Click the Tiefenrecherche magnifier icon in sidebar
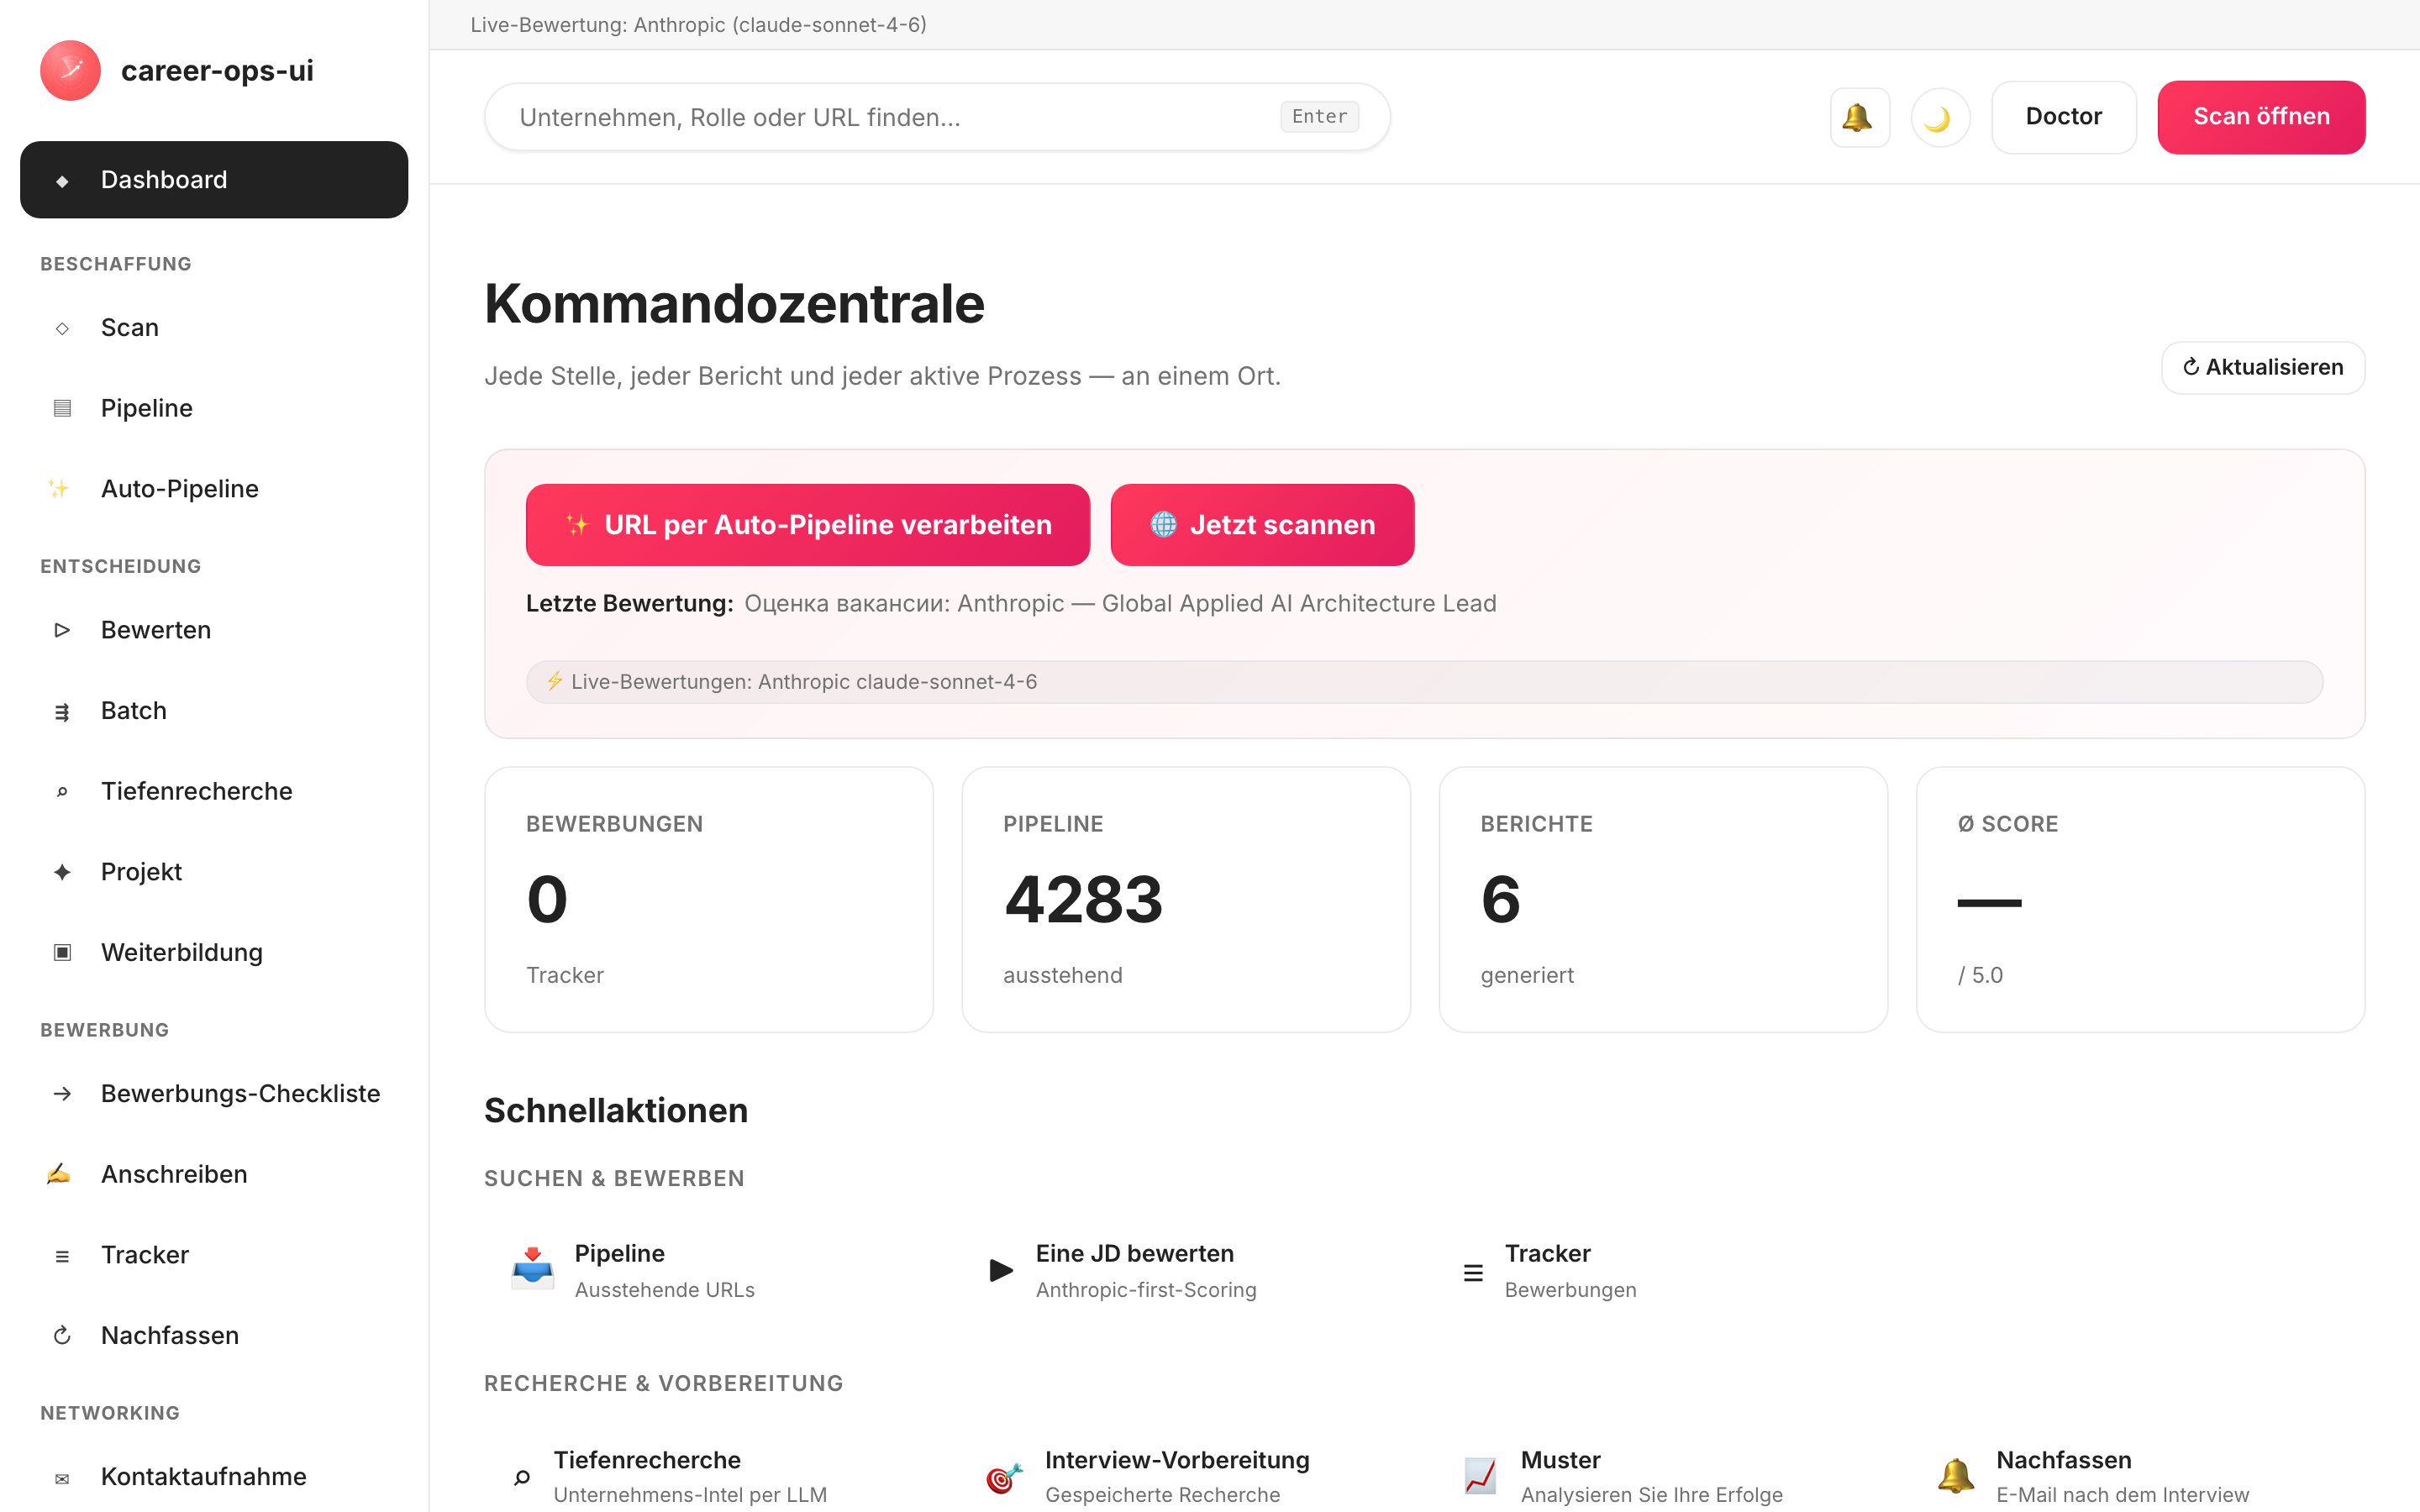This screenshot has height=1512, width=2420. click(x=62, y=792)
